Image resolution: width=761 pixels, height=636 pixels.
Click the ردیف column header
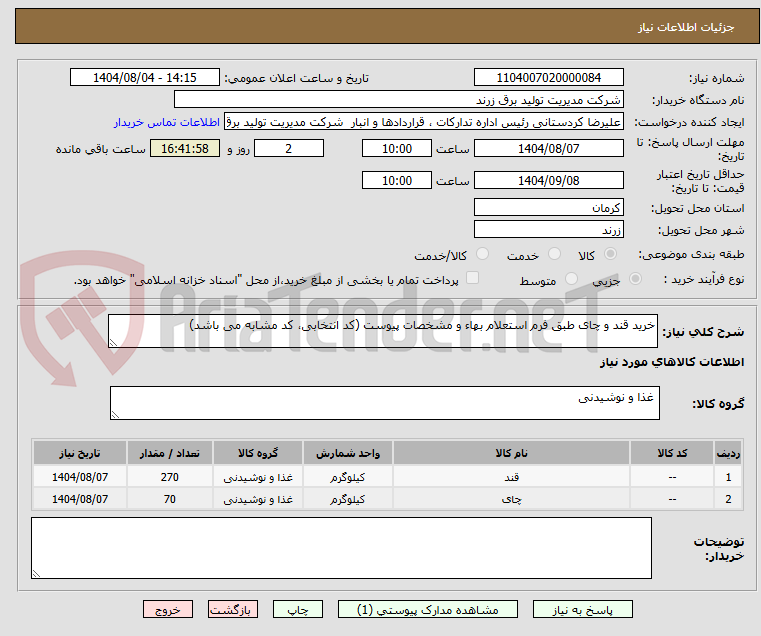click(x=728, y=453)
